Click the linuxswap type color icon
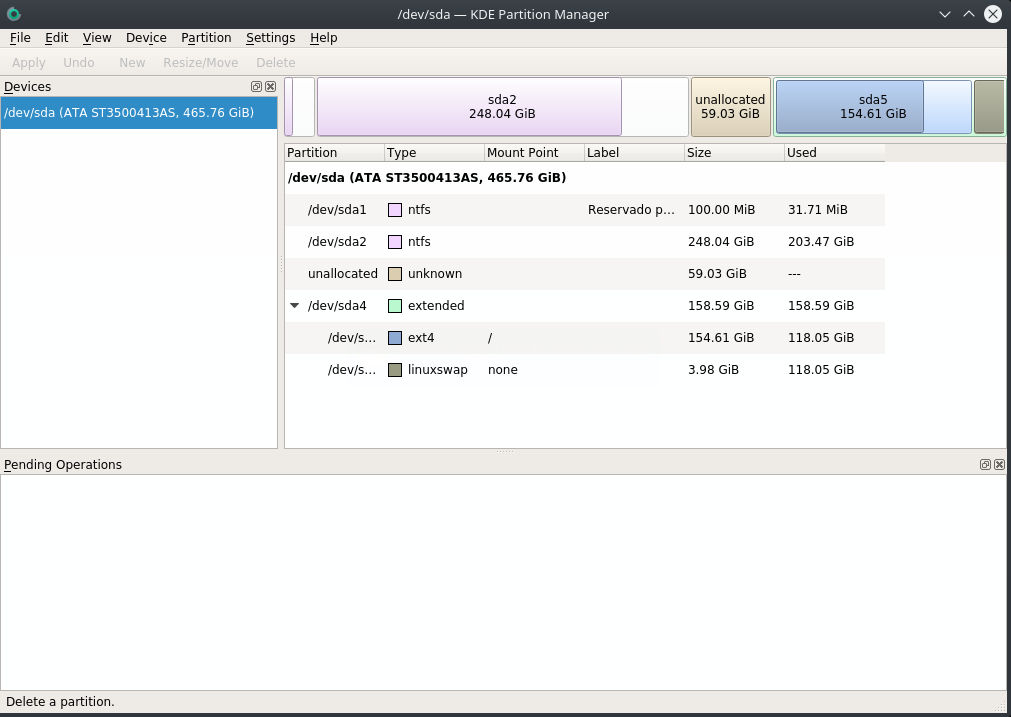The height and width of the screenshot is (717, 1011). [395, 370]
